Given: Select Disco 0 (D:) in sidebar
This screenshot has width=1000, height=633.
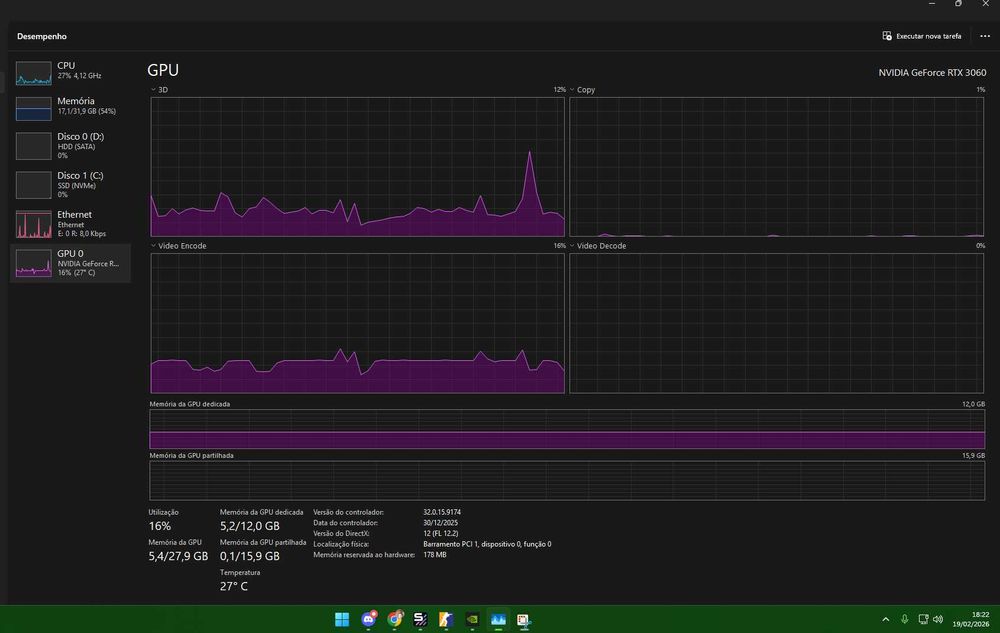Looking at the screenshot, I should (70, 145).
